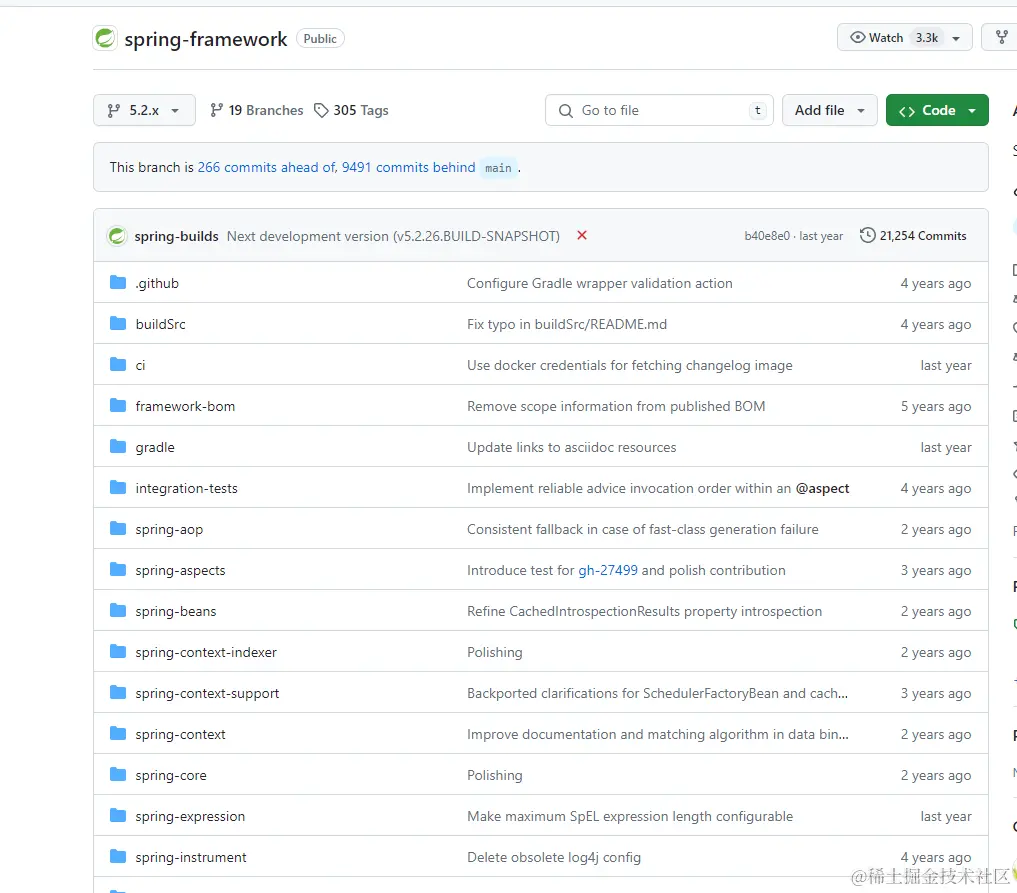Image resolution: width=1017 pixels, height=893 pixels.
Task: Click the @aspect mention in integration-tests row
Action: pos(822,488)
